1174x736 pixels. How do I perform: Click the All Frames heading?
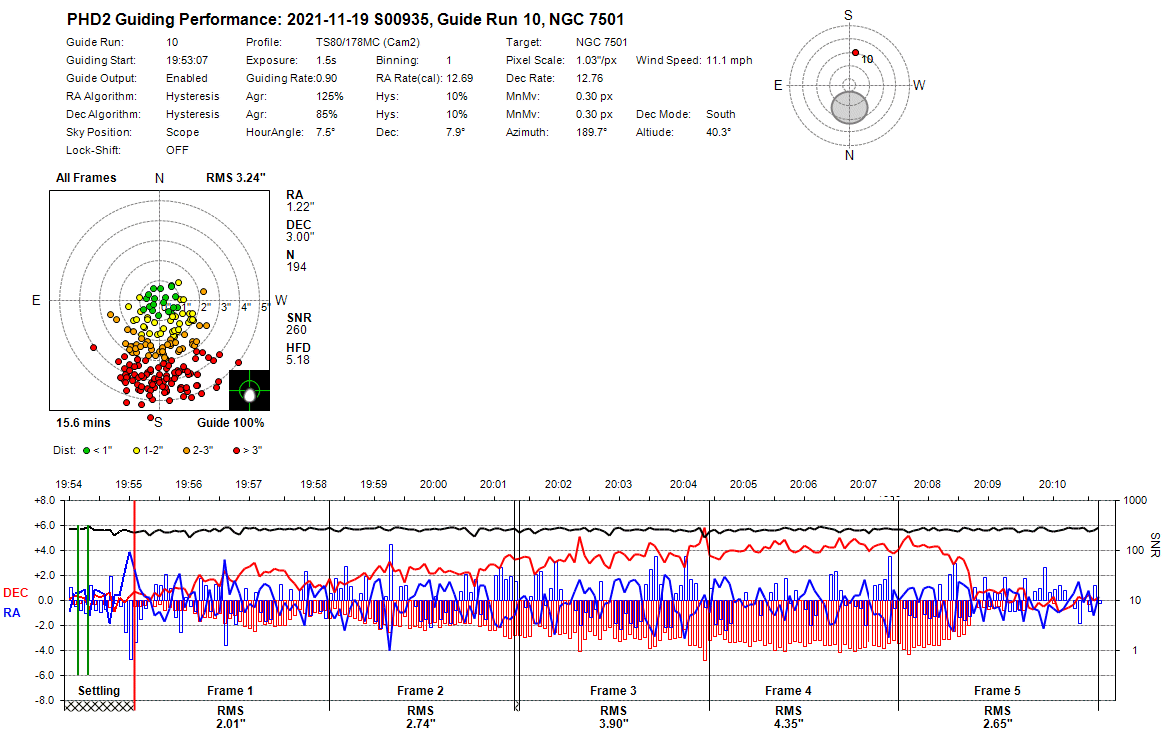86,177
